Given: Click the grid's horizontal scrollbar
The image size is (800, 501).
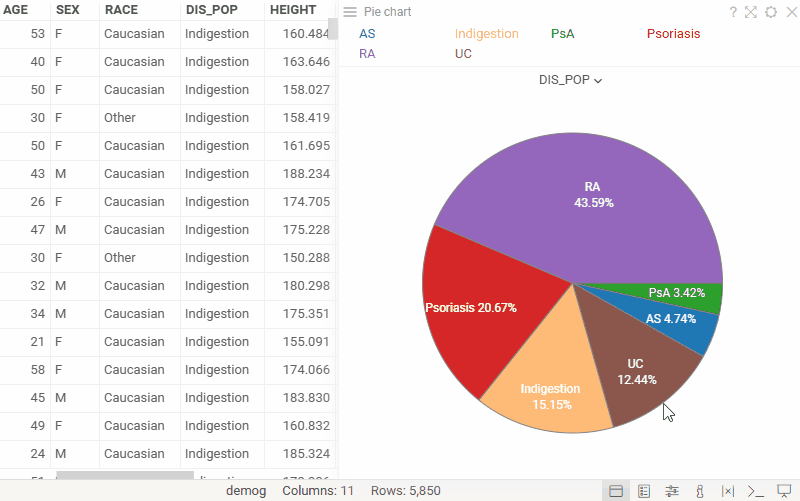Looking at the screenshot, I should 124,478.
